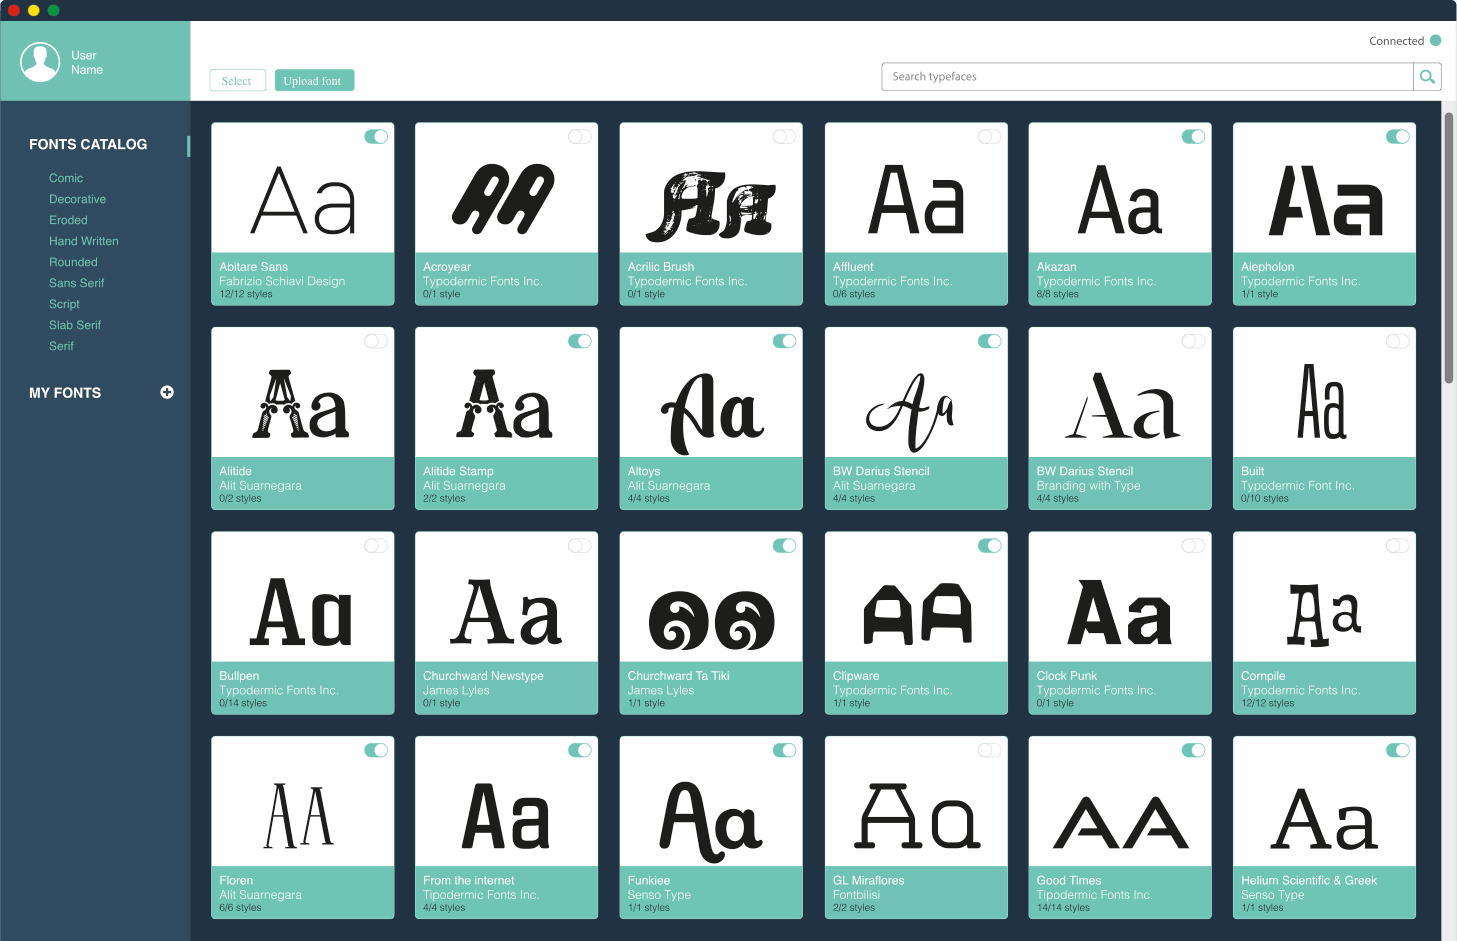Open the Sans Serif category
Screen dimensions: 1457x941
click(76, 283)
